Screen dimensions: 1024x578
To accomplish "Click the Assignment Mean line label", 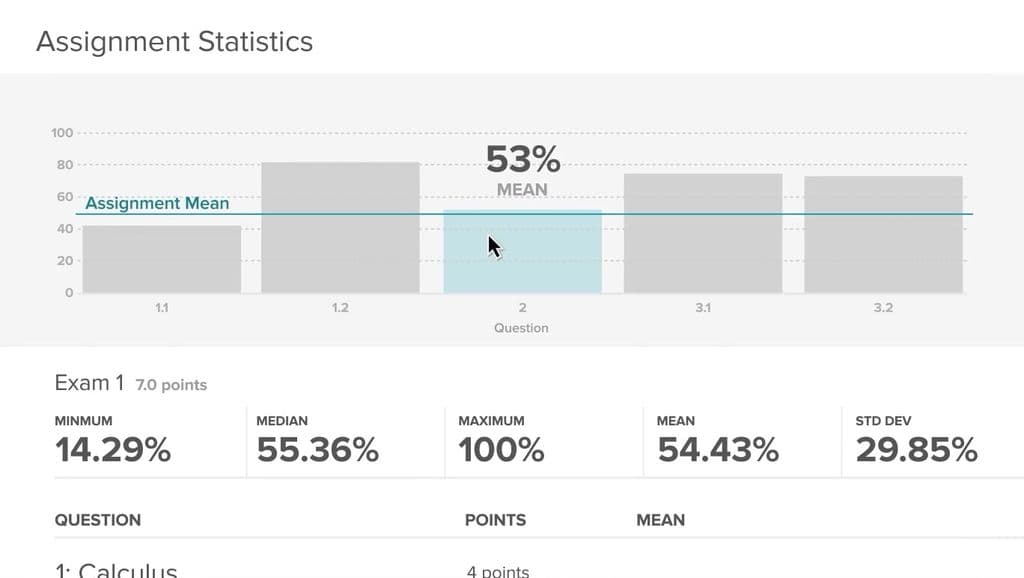I will click(157, 203).
